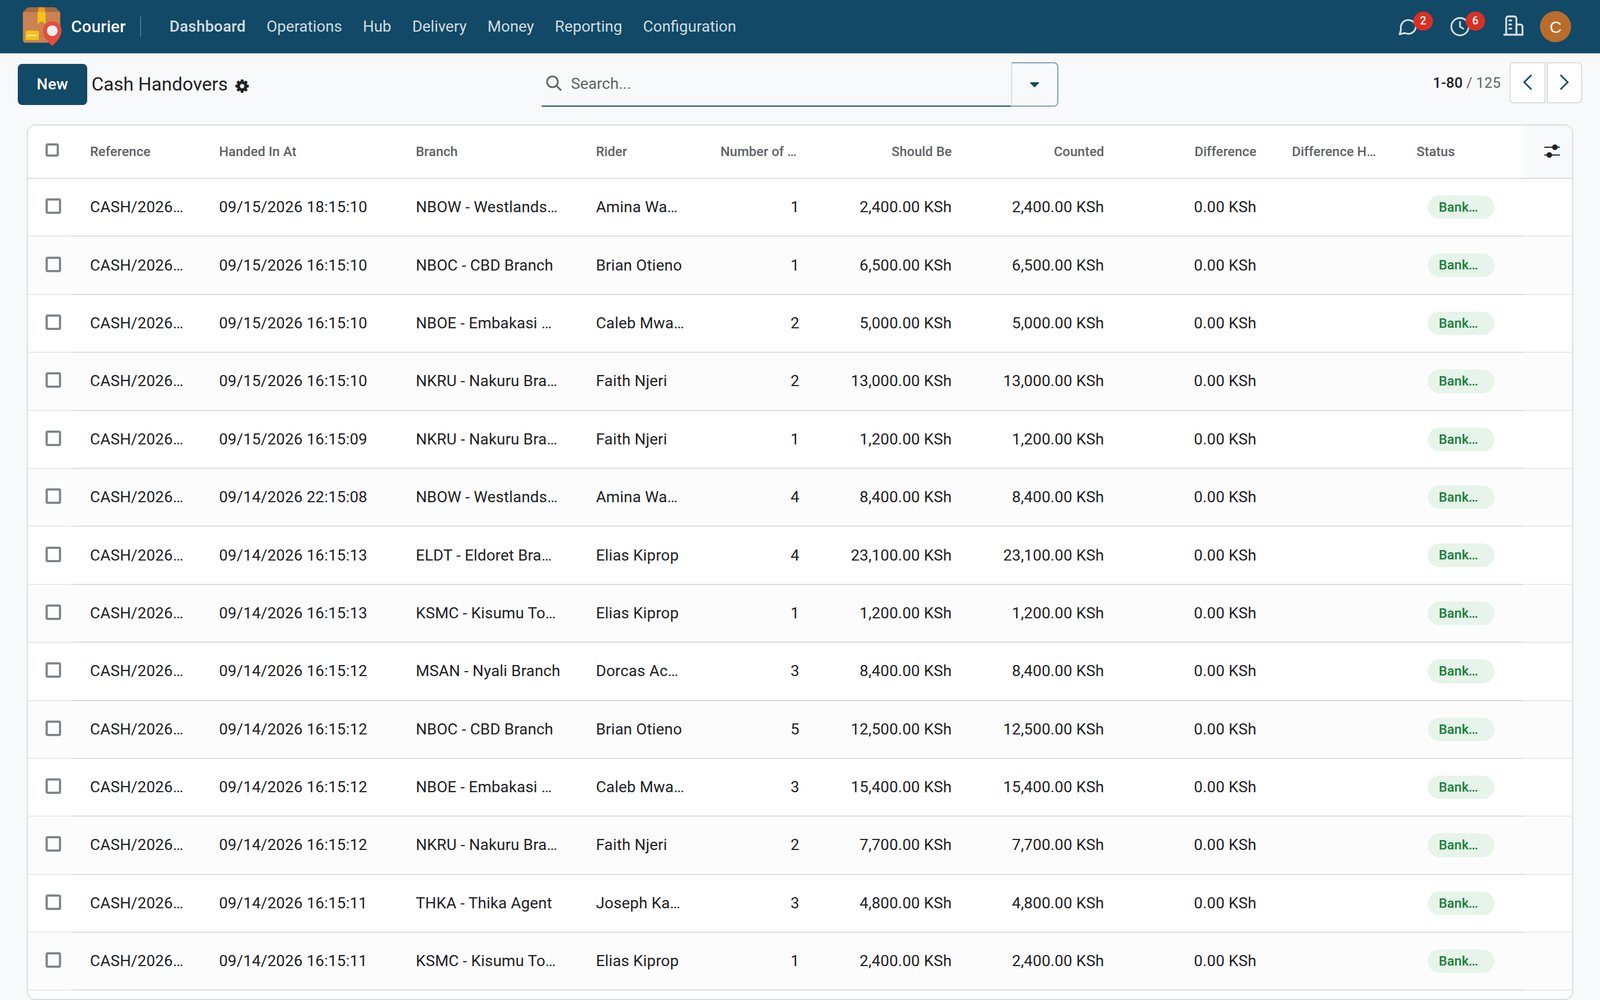The width and height of the screenshot is (1600, 1000).
Task: Open the THKA - Thika Agent row
Action: (x=799, y=903)
